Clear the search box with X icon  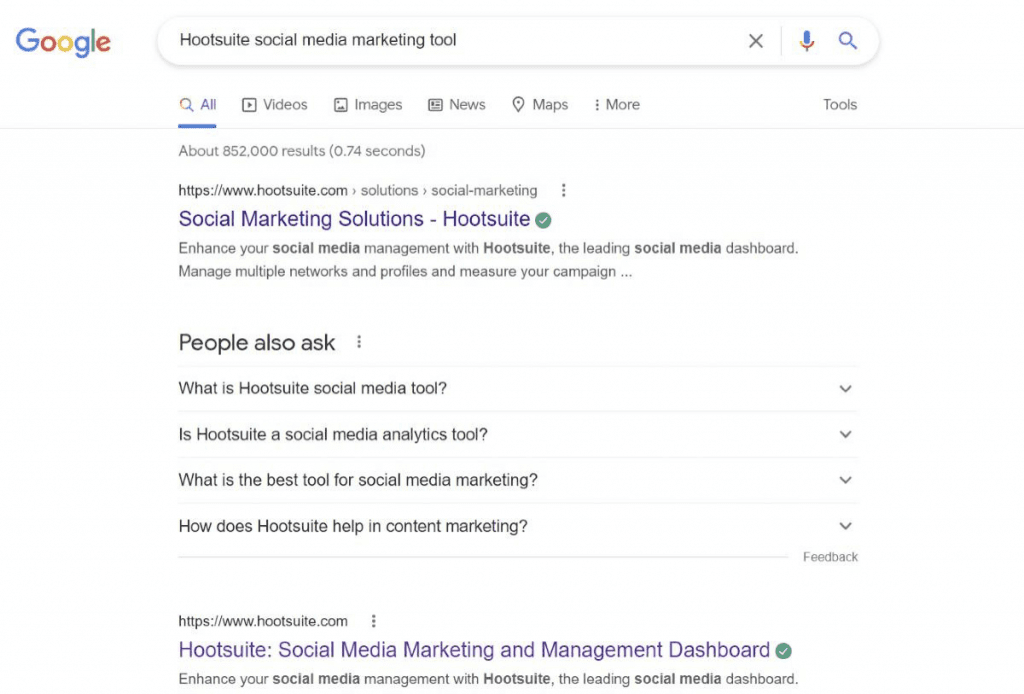point(756,40)
